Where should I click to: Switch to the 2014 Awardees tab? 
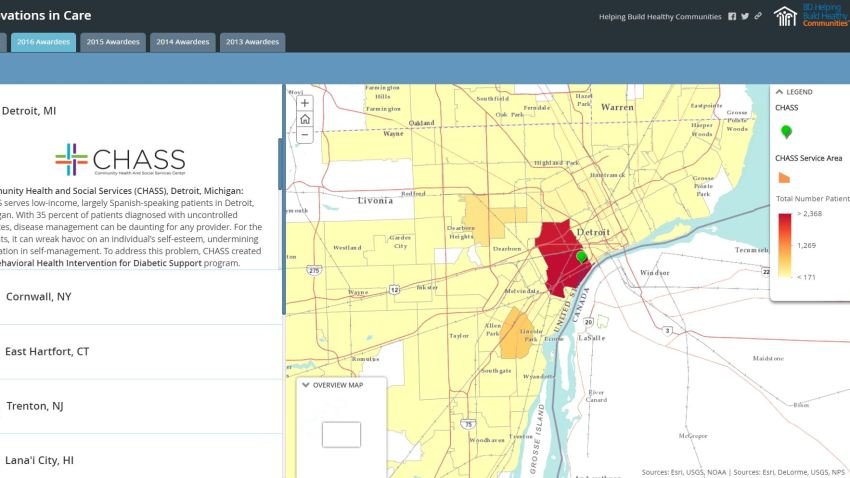182,42
